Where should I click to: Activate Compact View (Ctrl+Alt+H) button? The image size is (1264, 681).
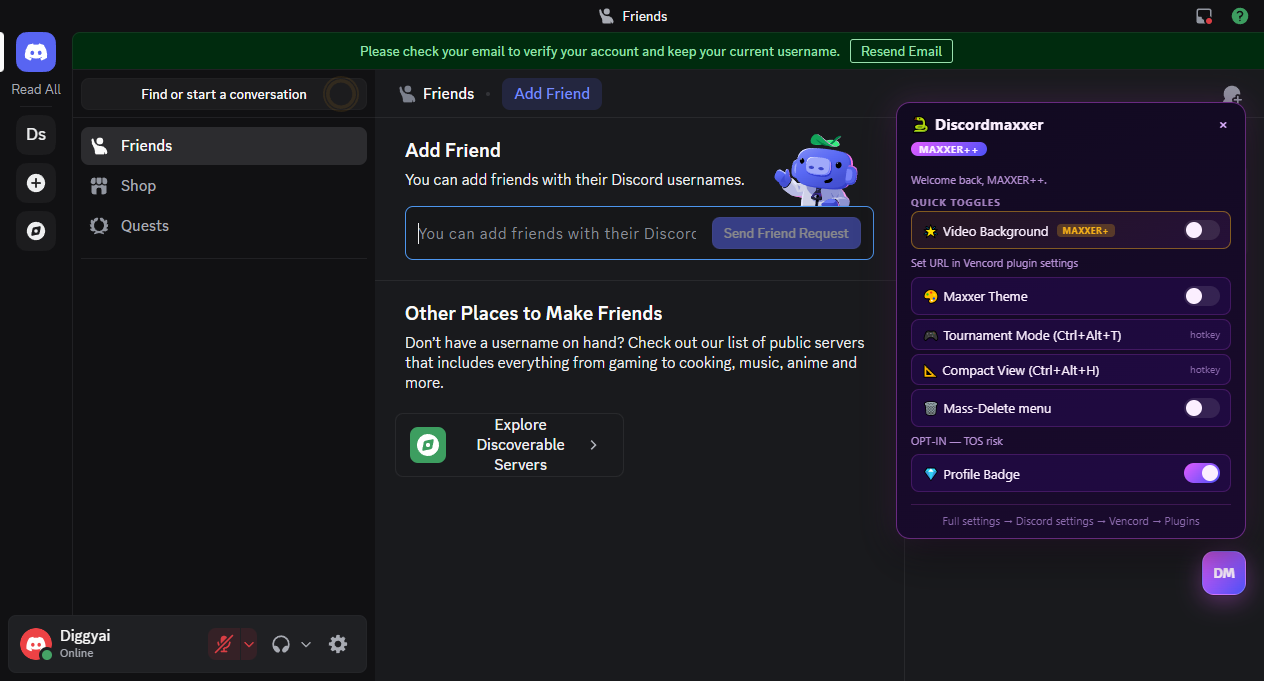point(1071,370)
